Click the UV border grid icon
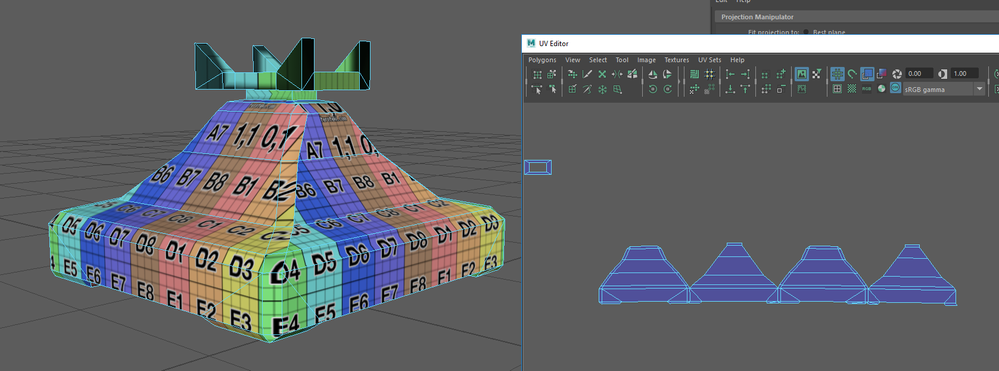The width and height of the screenshot is (999, 371). (837, 89)
